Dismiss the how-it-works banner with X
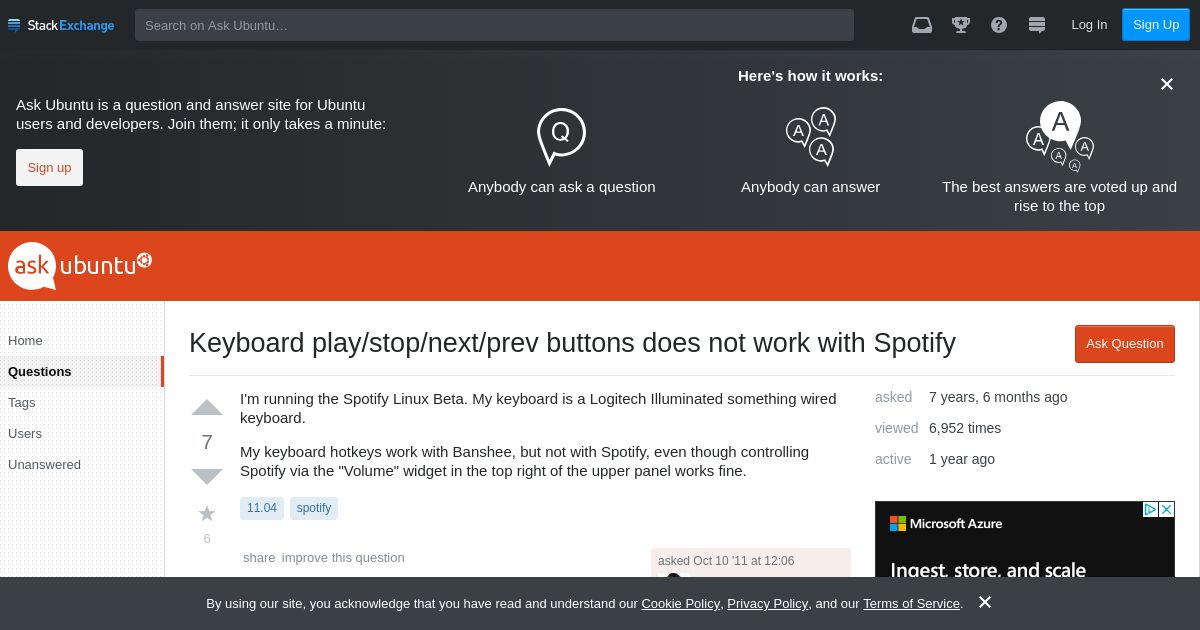 (1166, 84)
